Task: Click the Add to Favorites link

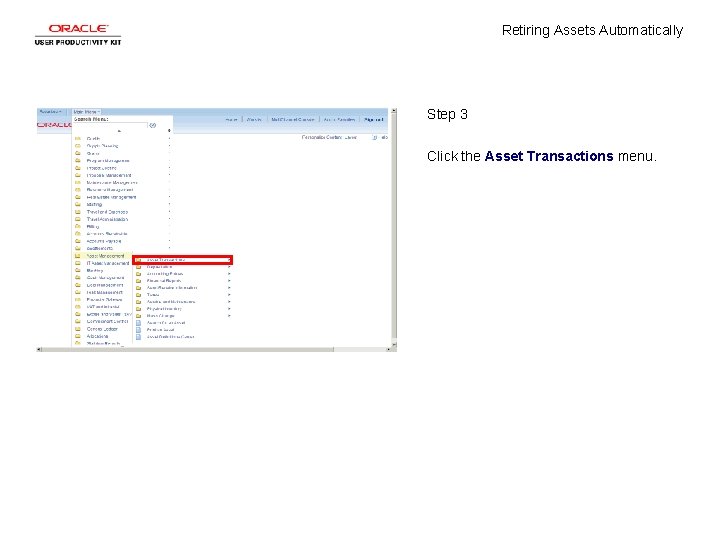Action: coord(339,119)
